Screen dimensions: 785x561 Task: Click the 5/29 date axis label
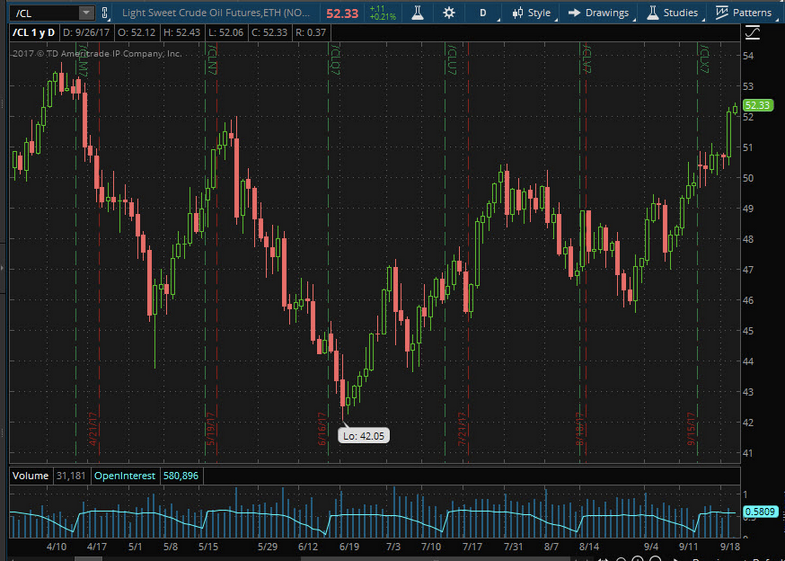tap(267, 546)
